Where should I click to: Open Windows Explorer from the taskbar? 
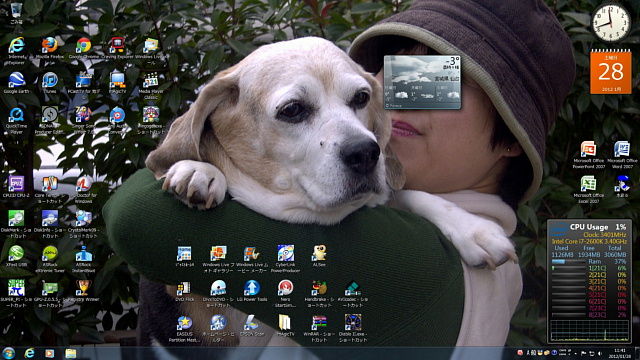point(71,353)
